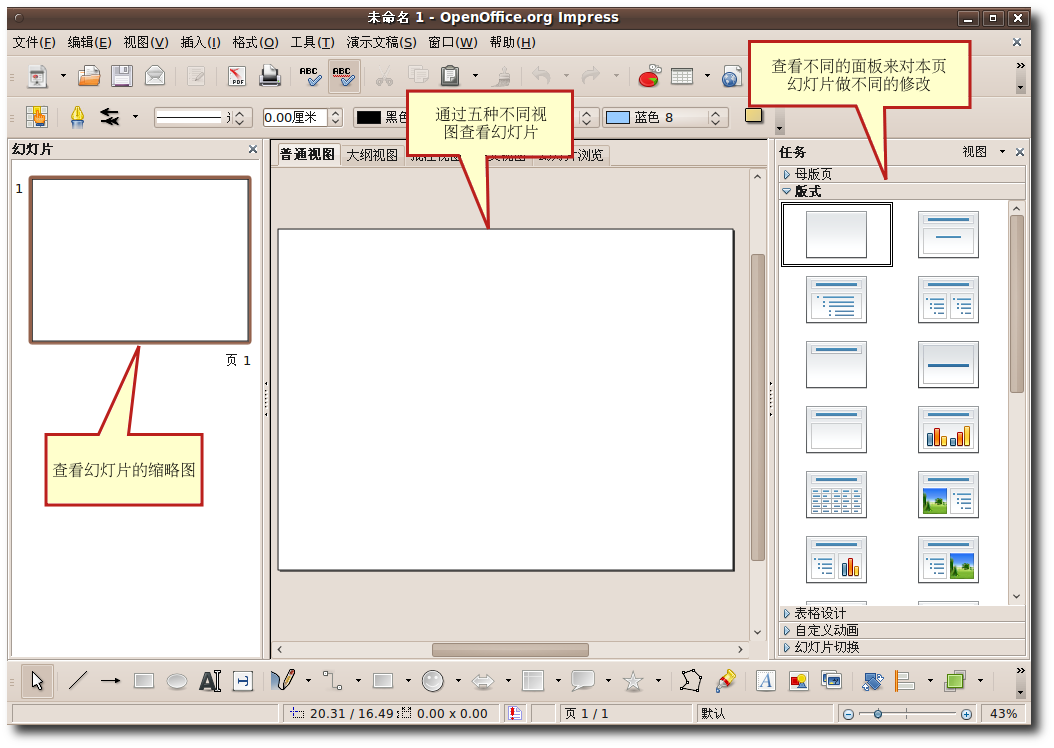Select slide 1 thumbnail
The width and height of the screenshot is (1054, 748).
pos(140,259)
